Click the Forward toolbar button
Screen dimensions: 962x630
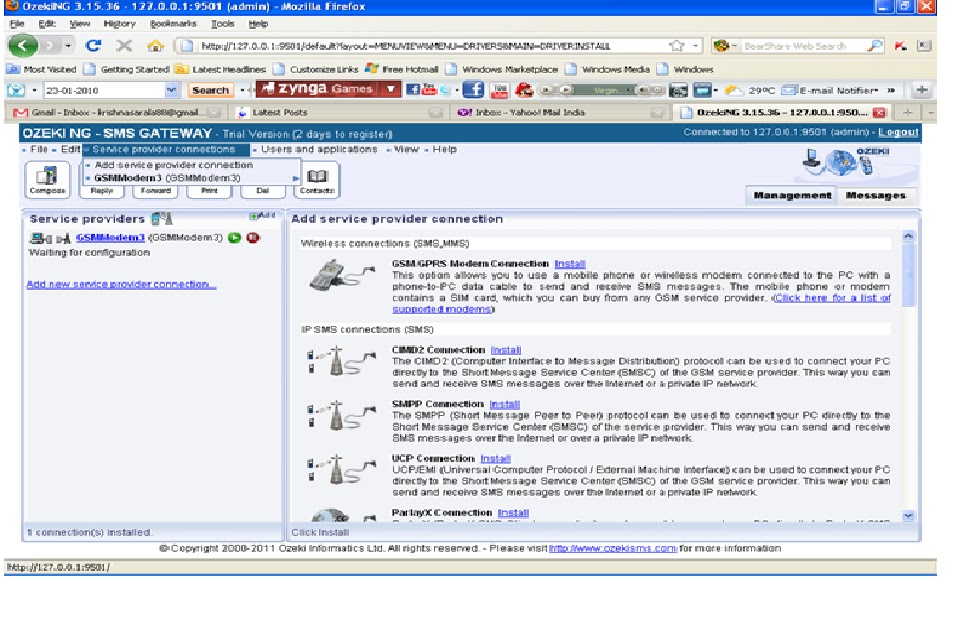156,191
